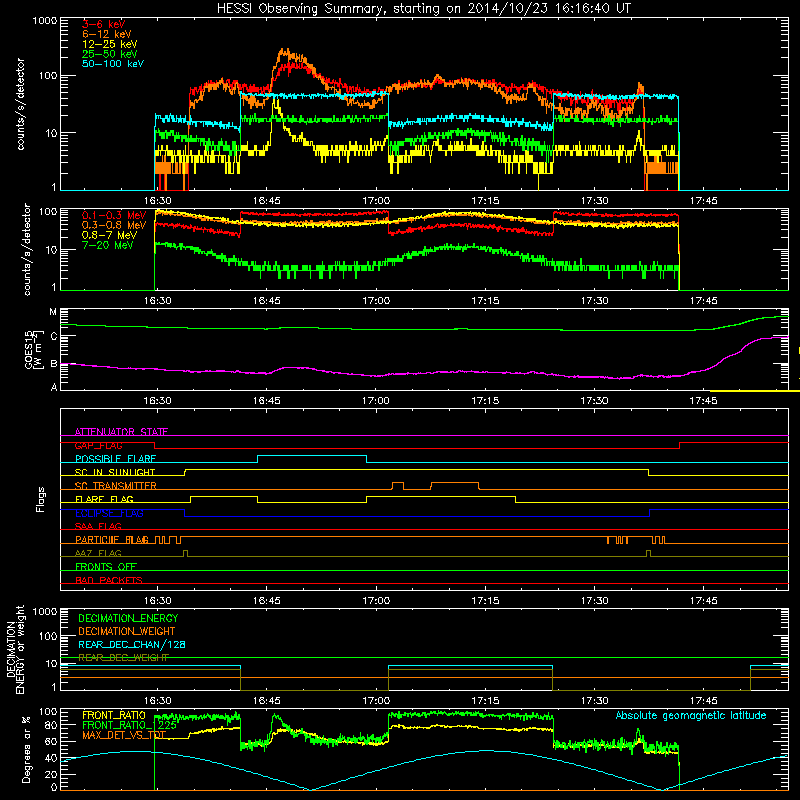Click the HESSI Observing Summary title text

pyautogui.click(x=423, y=9)
